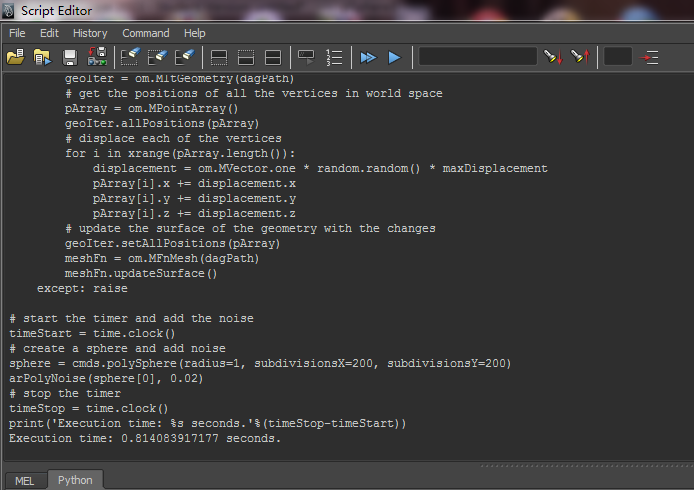Show input pane only icon
694x490 pixels.
pos(246,58)
